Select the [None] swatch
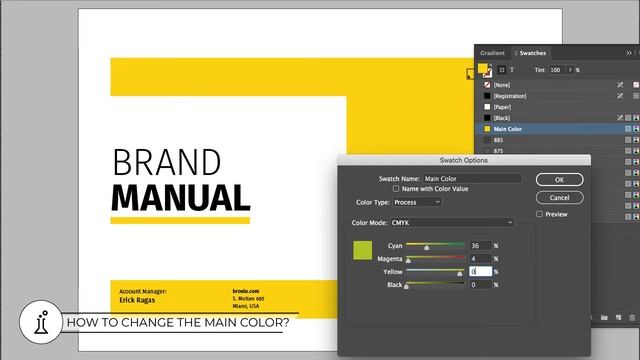This screenshot has height=360, width=640. point(558,85)
